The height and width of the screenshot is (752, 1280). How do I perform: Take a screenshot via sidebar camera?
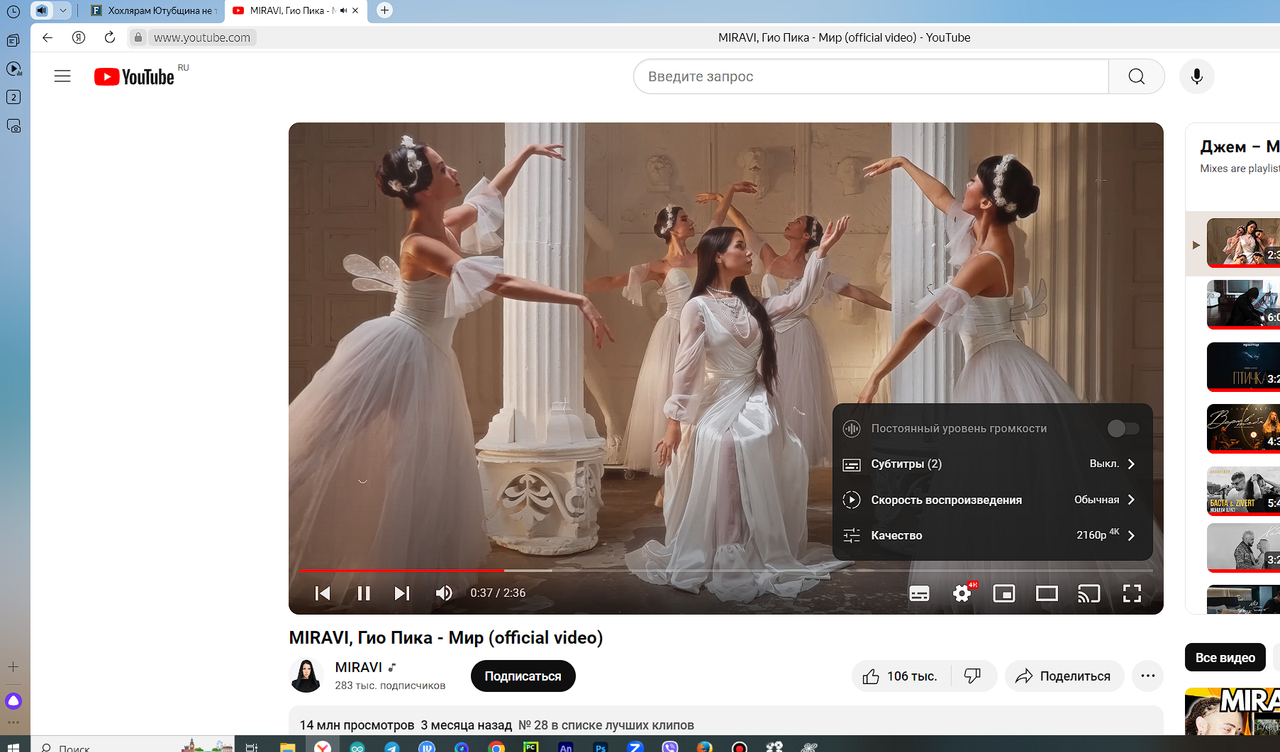coord(13,126)
